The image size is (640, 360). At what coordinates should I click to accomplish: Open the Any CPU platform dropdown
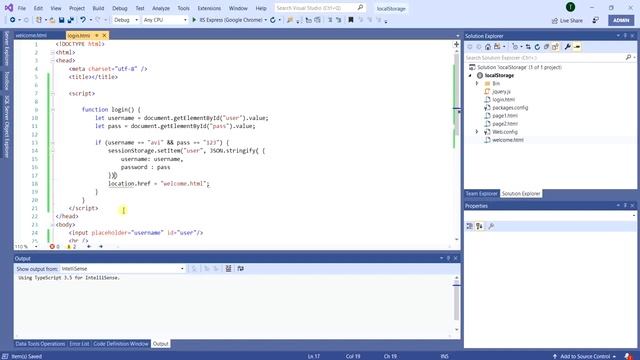coord(165,20)
